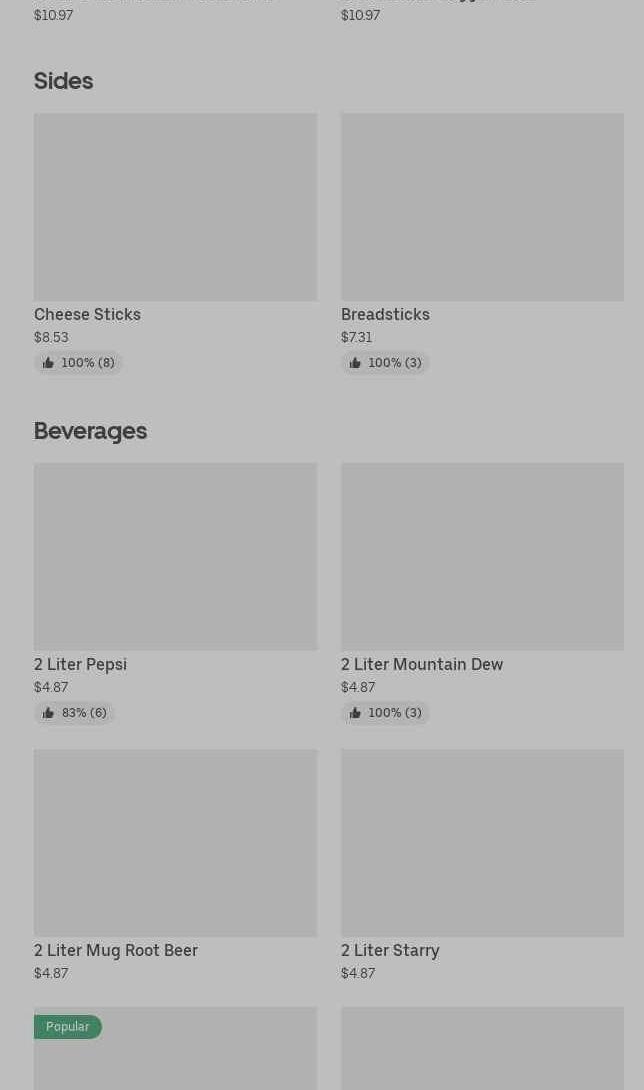Open the 2 Liter Starry image
This screenshot has width=644, height=1090.
pos(482,842)
